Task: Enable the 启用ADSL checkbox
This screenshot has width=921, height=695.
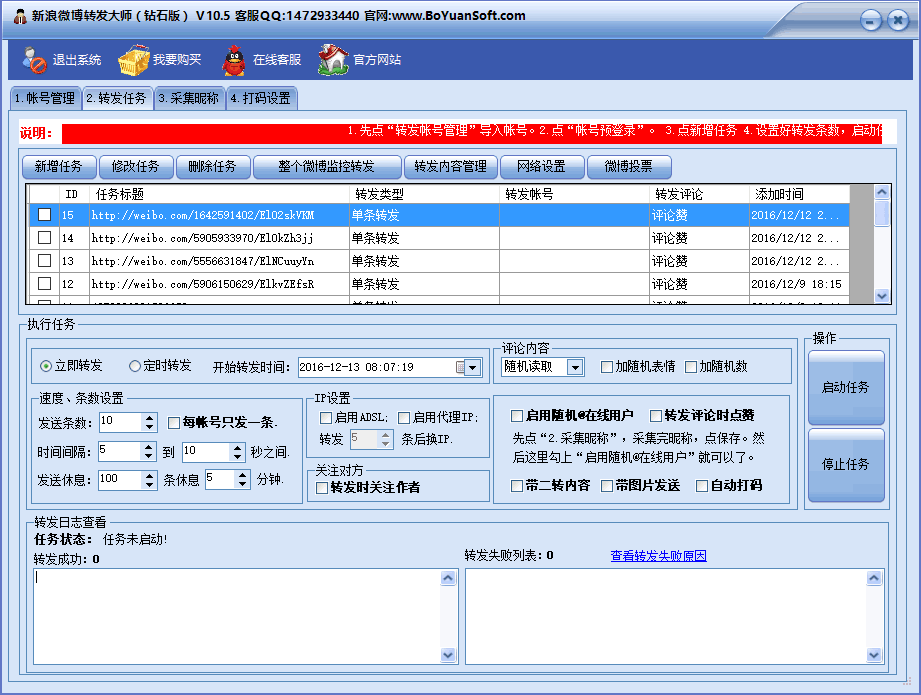Action: point(325,418)
